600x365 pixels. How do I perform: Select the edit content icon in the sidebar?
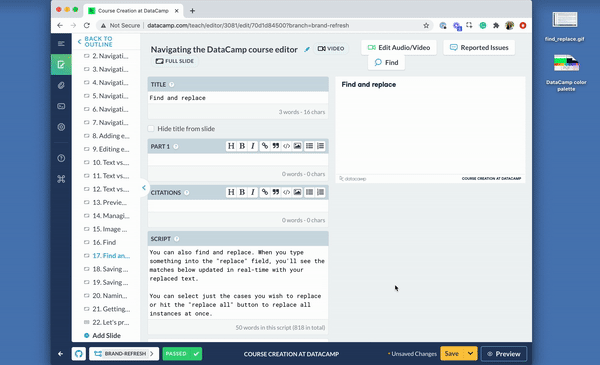[61, 64]
